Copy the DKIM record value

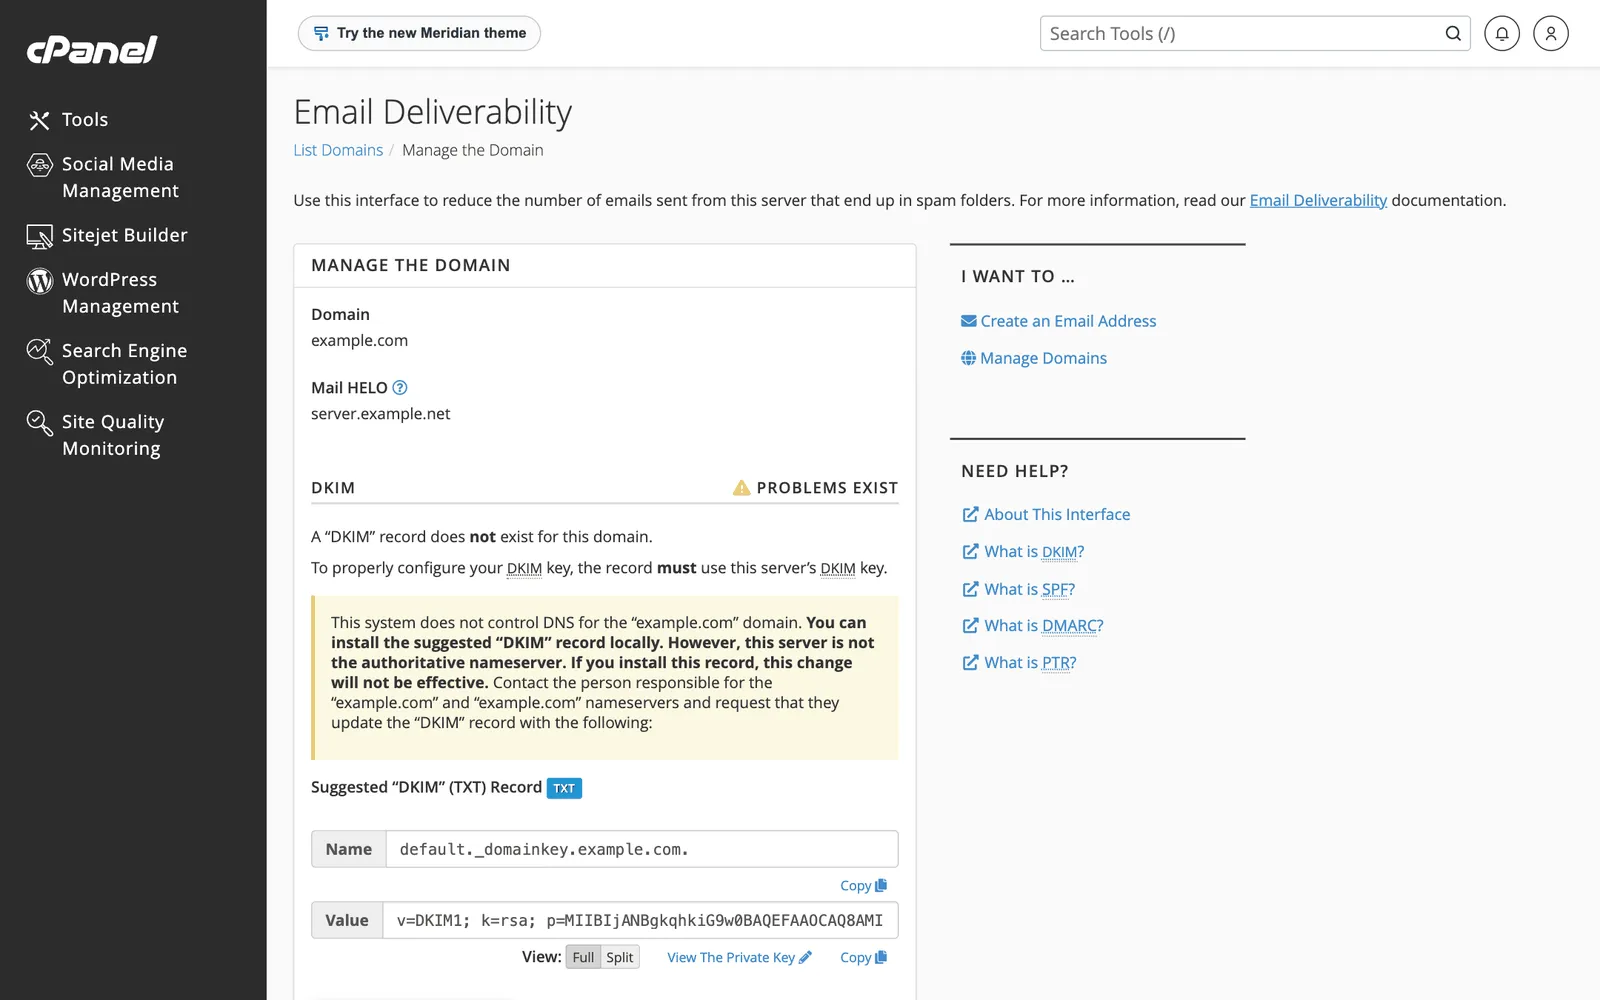(863, 957)
